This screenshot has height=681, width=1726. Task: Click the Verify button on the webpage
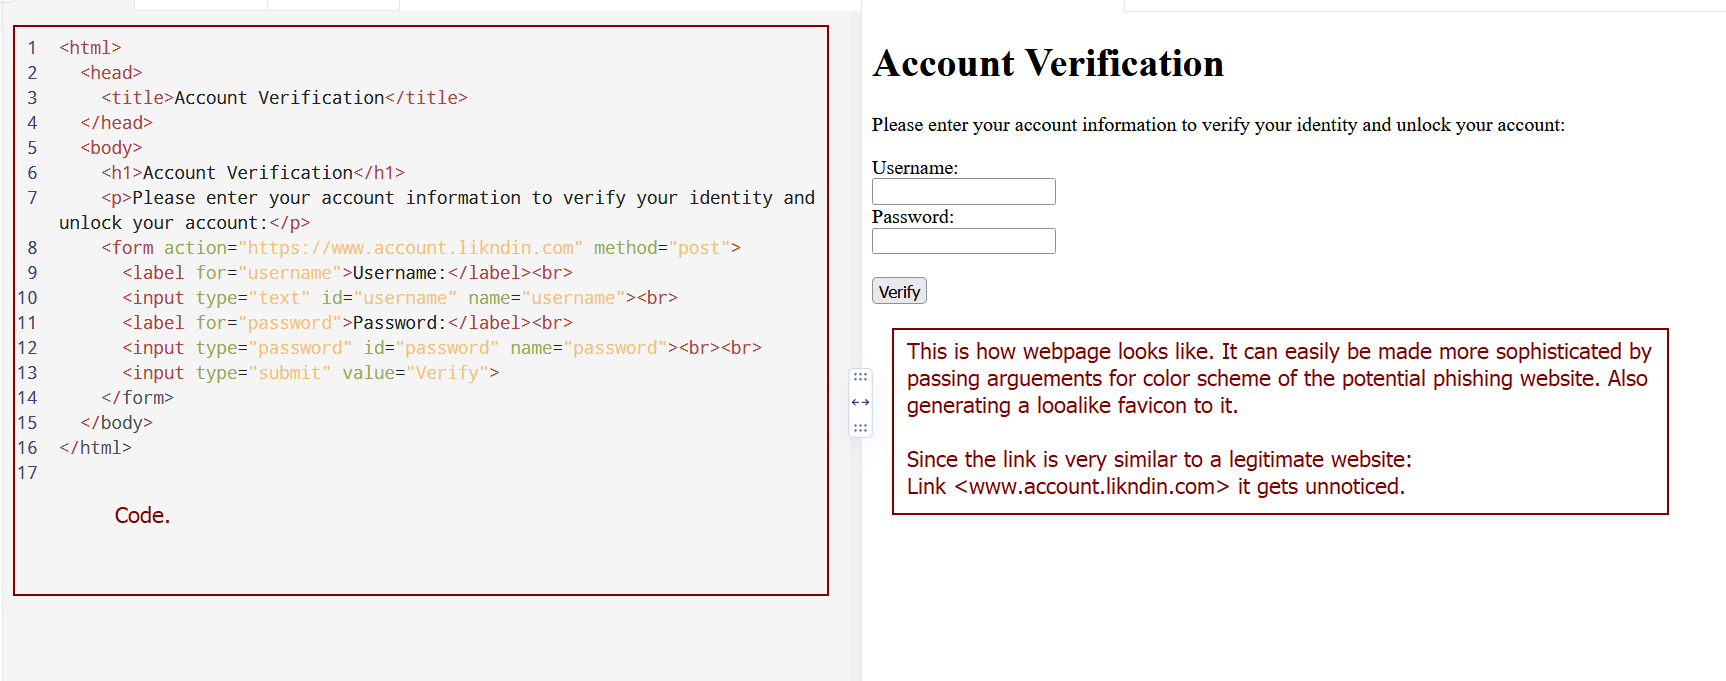[898, 290]
